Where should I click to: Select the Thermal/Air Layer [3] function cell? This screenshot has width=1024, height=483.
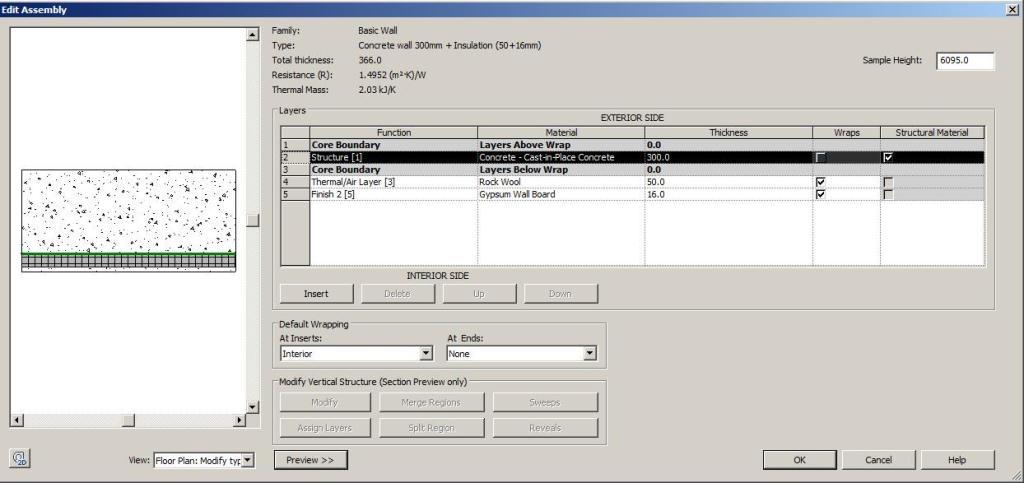click(394, 182)
